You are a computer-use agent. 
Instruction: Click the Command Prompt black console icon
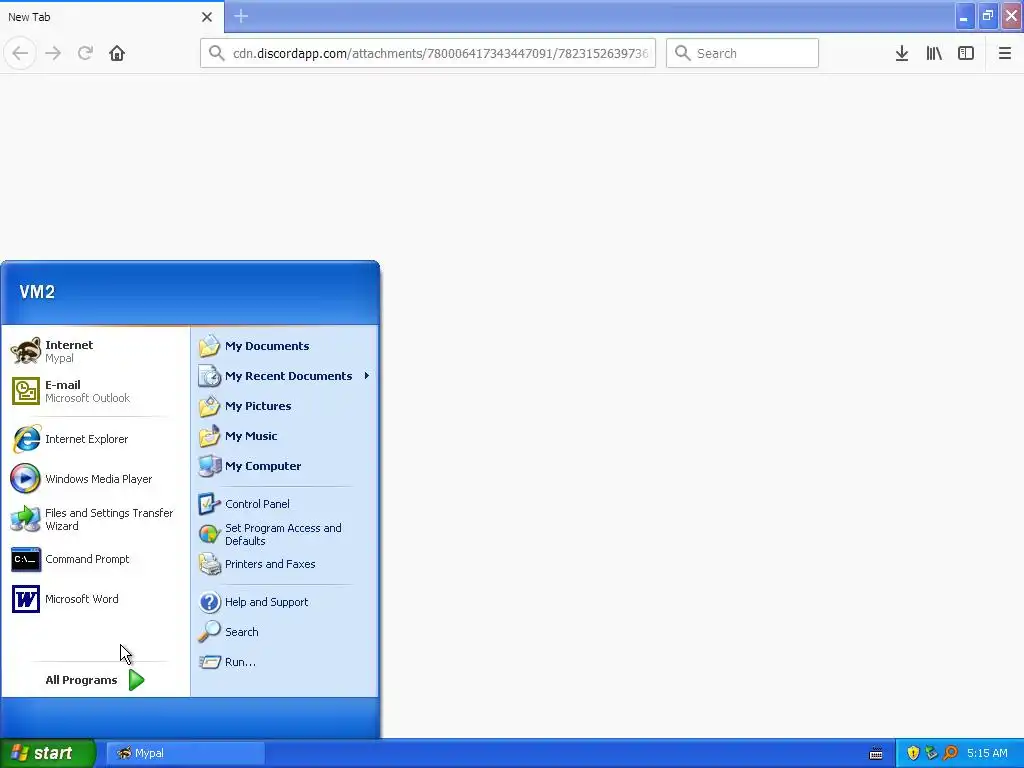tap(25, 560)
